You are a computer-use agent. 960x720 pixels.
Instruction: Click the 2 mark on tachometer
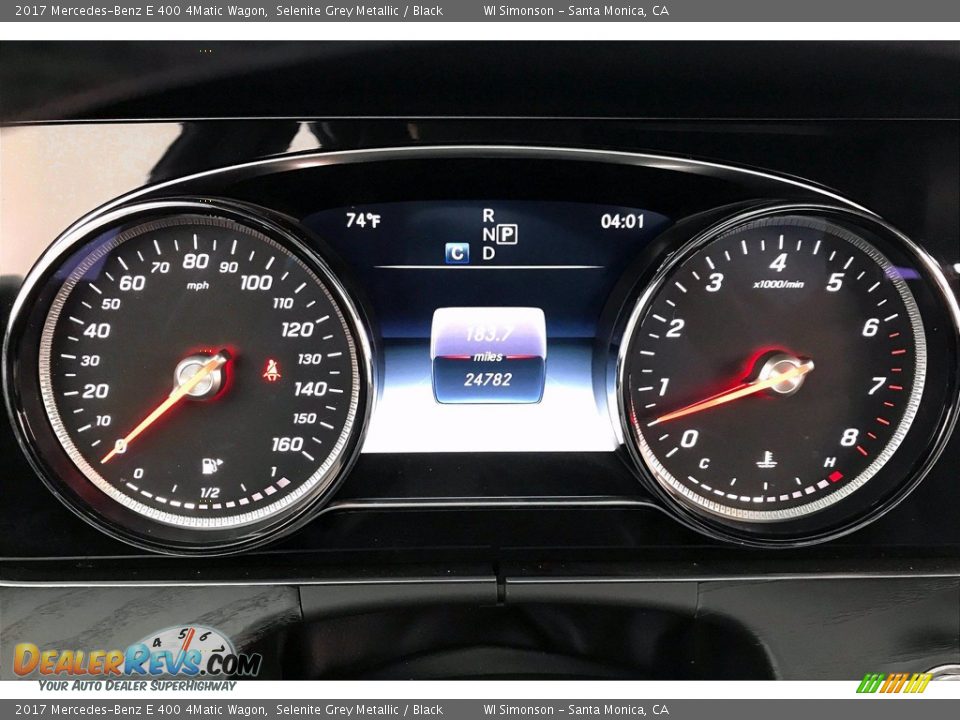tap(675, 328)
